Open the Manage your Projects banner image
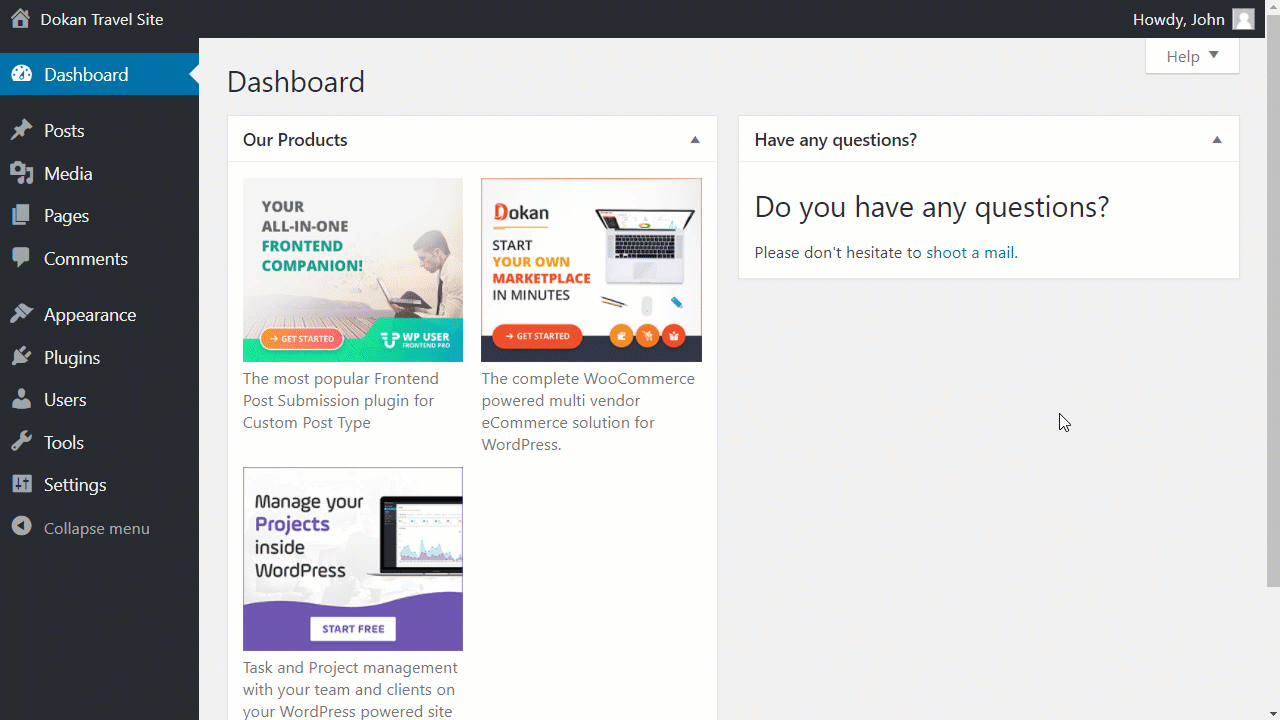 [353, 559]
